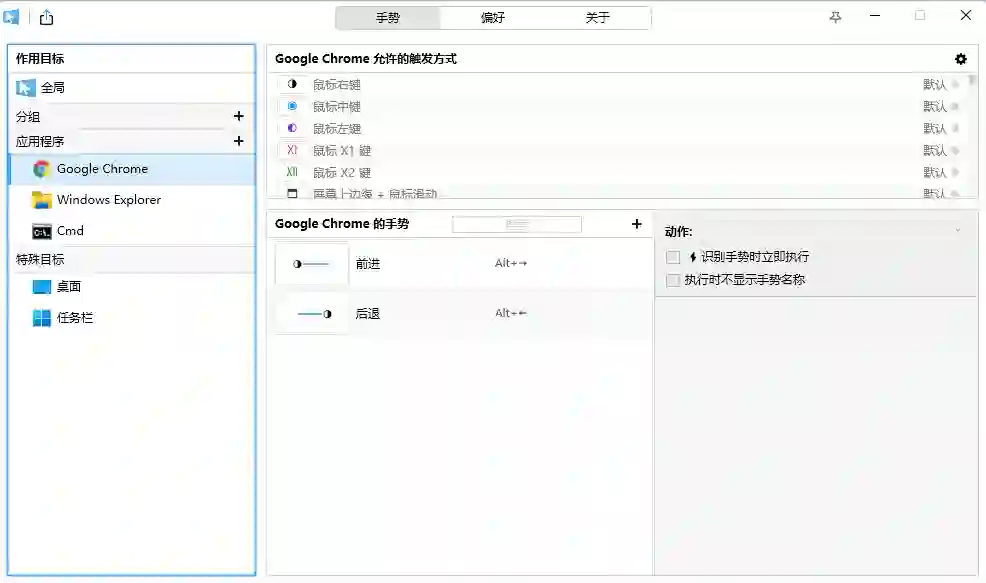Click the screen top edge trigger icon

click(x=292, y=193)
